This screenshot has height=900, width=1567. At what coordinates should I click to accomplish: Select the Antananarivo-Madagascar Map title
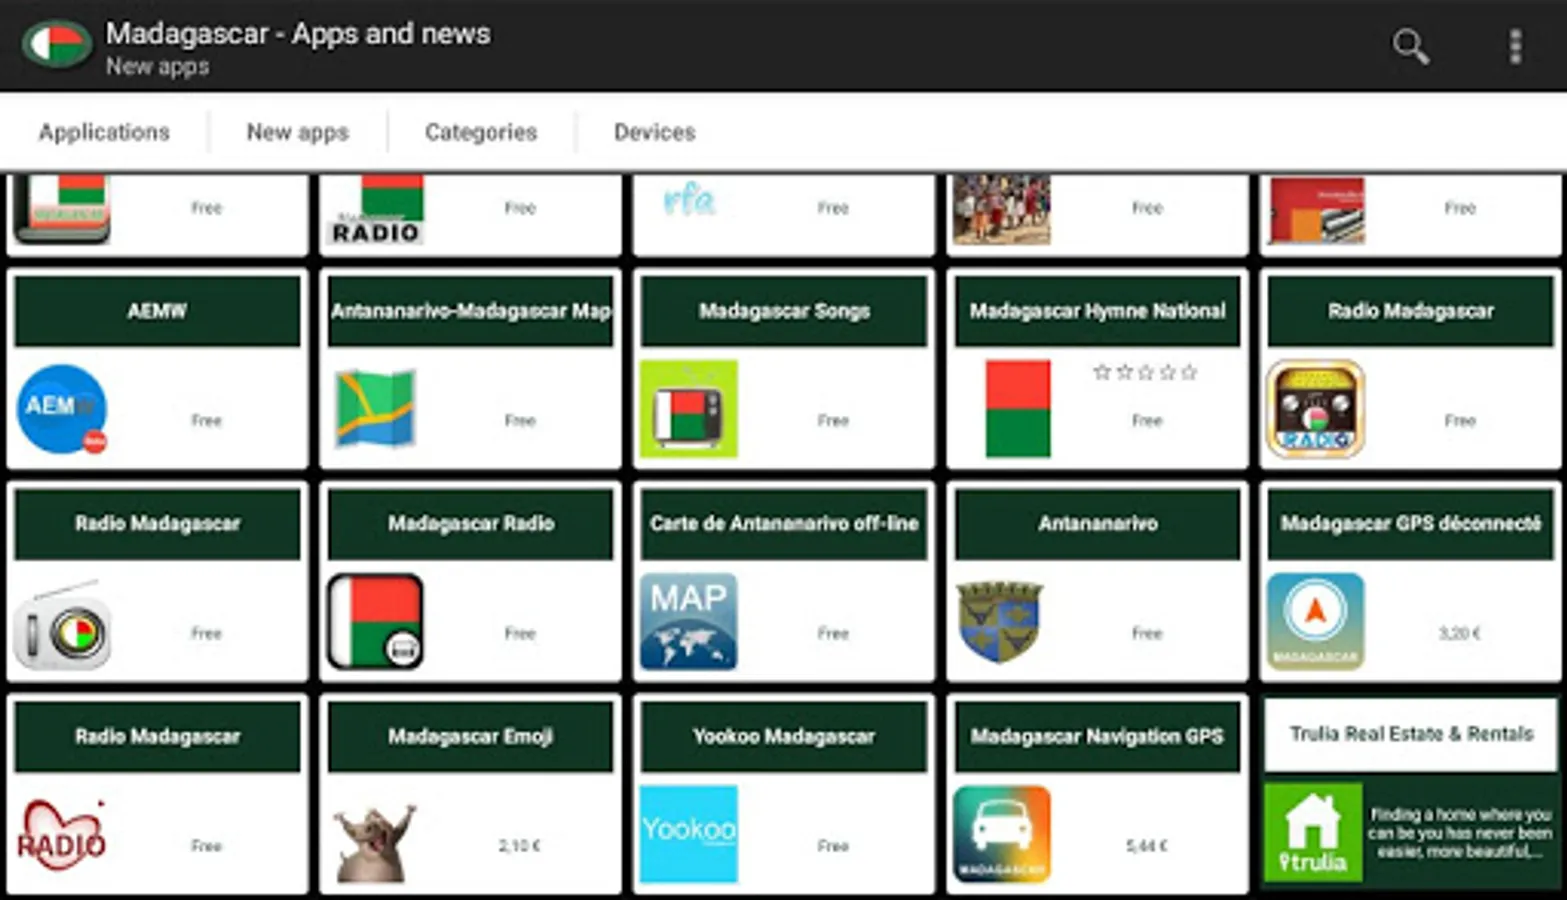point(470,311)
